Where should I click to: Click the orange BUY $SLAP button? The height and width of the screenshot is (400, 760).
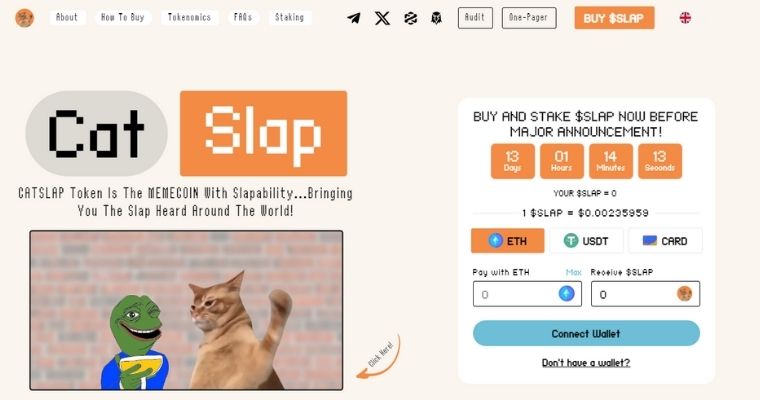[x=614, y=18]
